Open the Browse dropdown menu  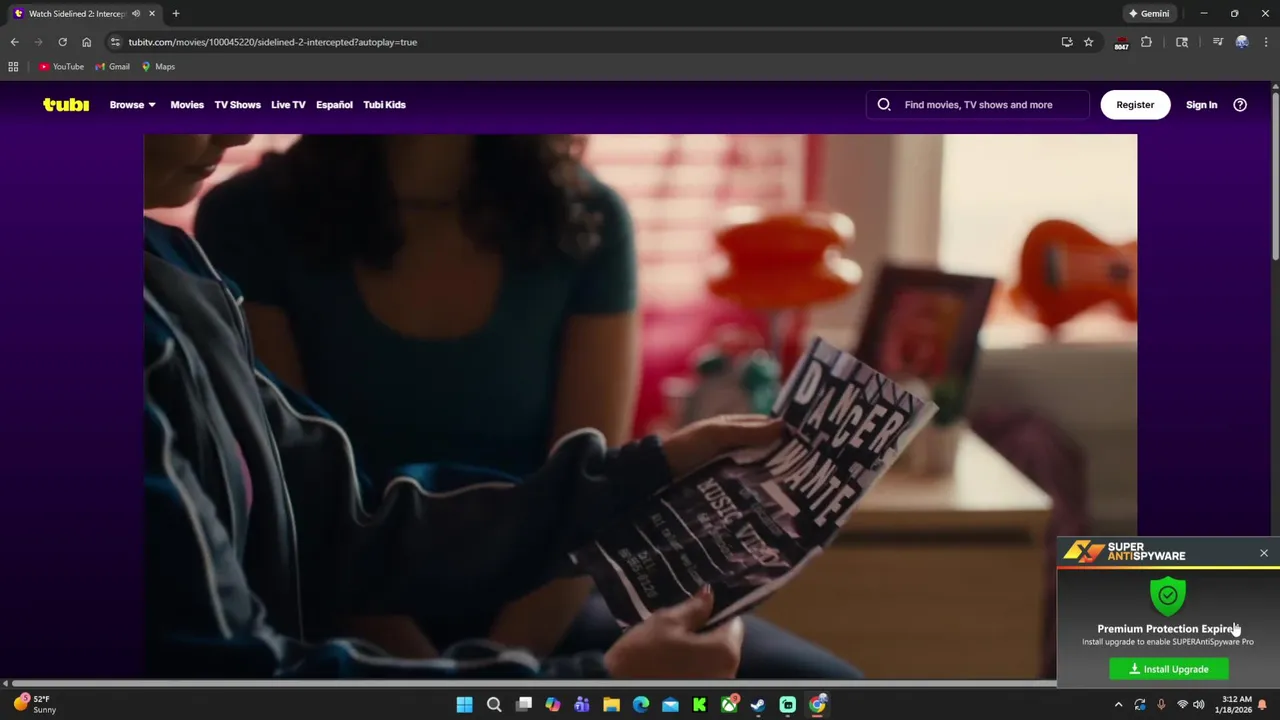[x=132, y=104]
